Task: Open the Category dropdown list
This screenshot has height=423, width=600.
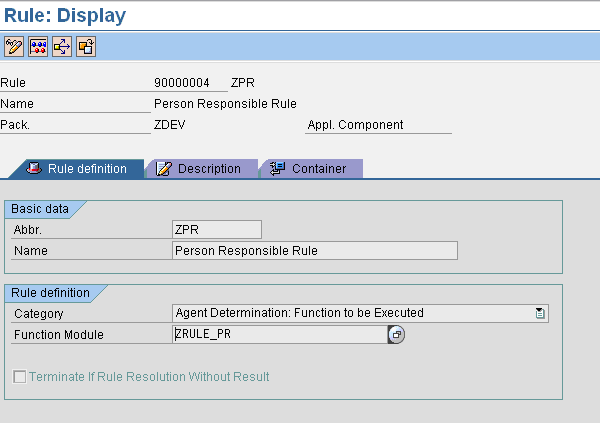Action: pos(540,313)
